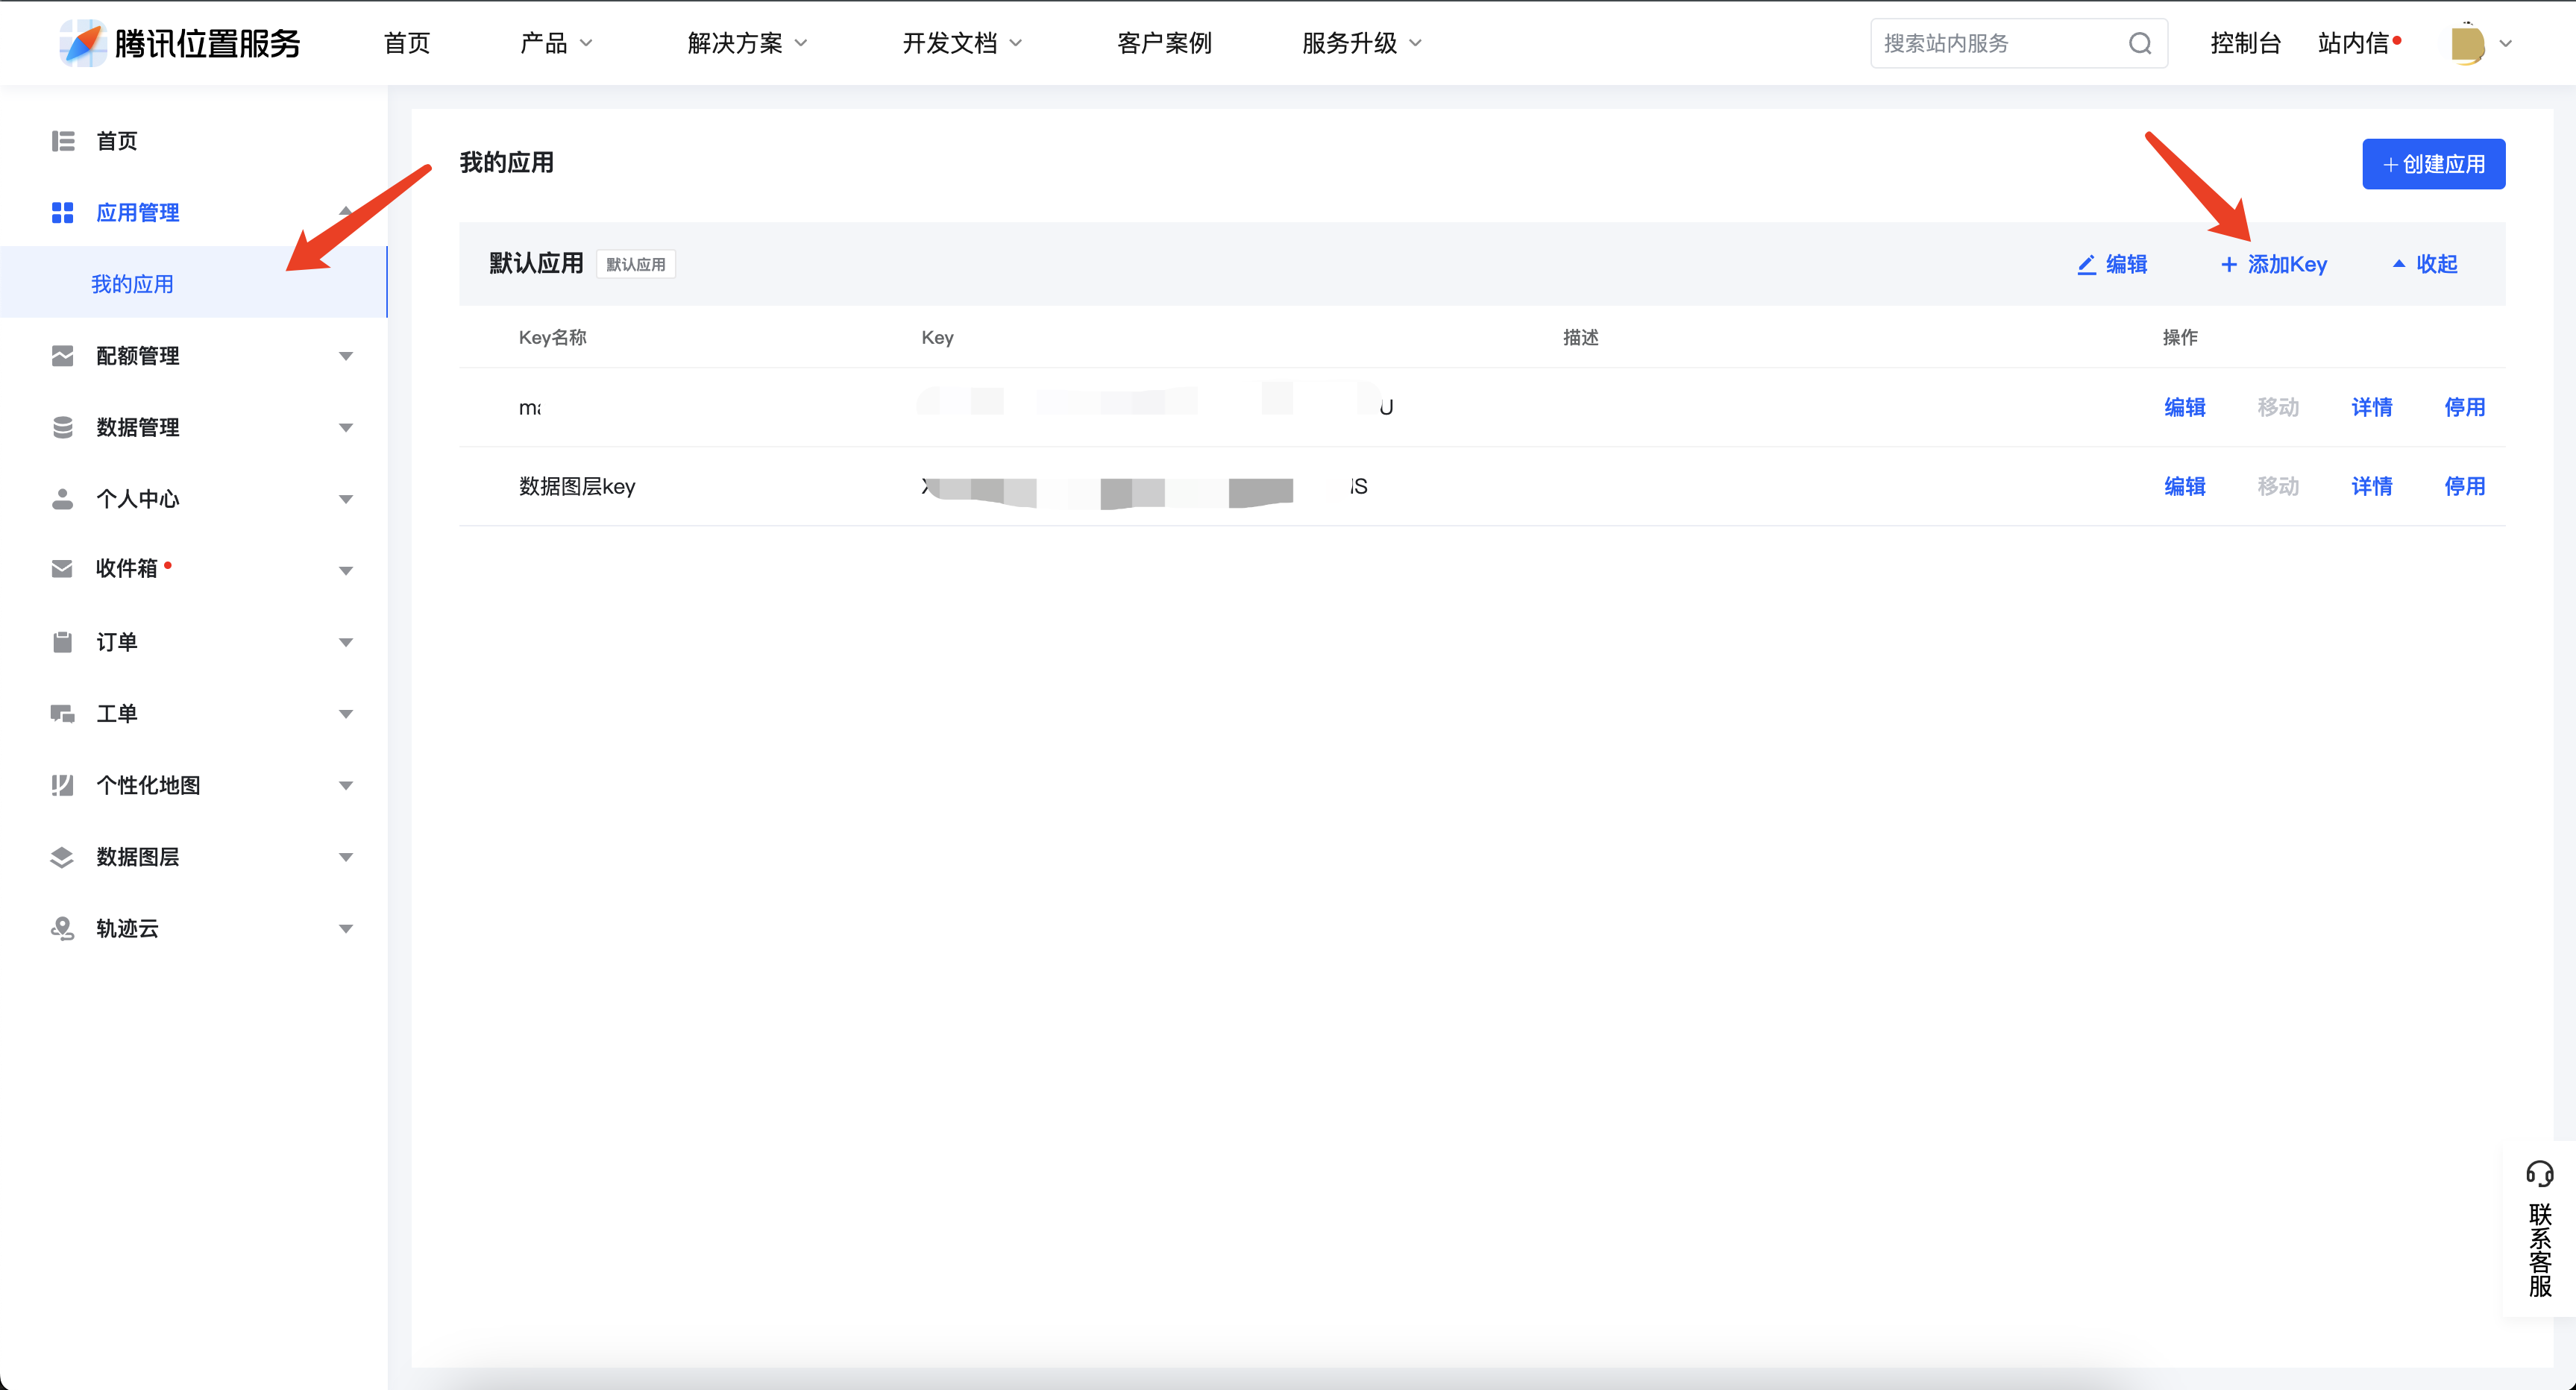Open 客户案例 in the top navigation

1164,43
